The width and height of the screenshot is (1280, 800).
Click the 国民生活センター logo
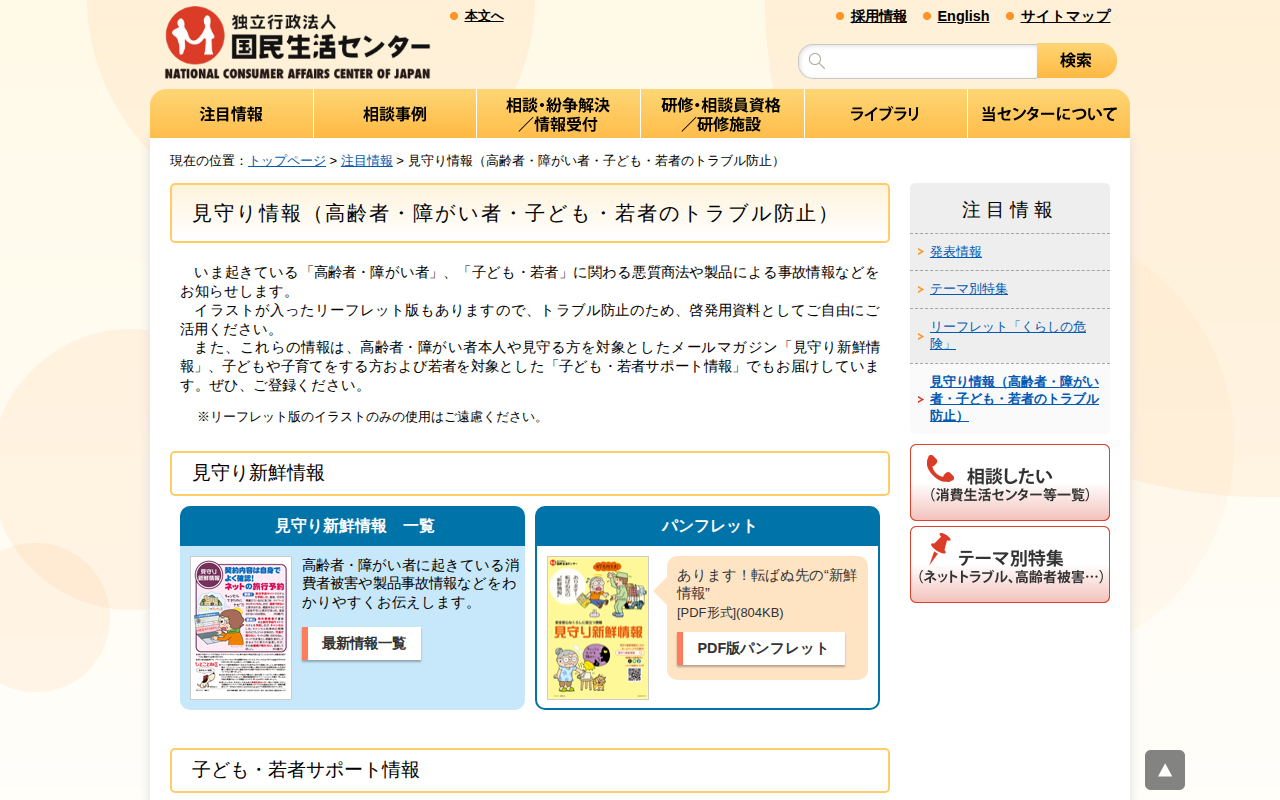tap(297, 42)
